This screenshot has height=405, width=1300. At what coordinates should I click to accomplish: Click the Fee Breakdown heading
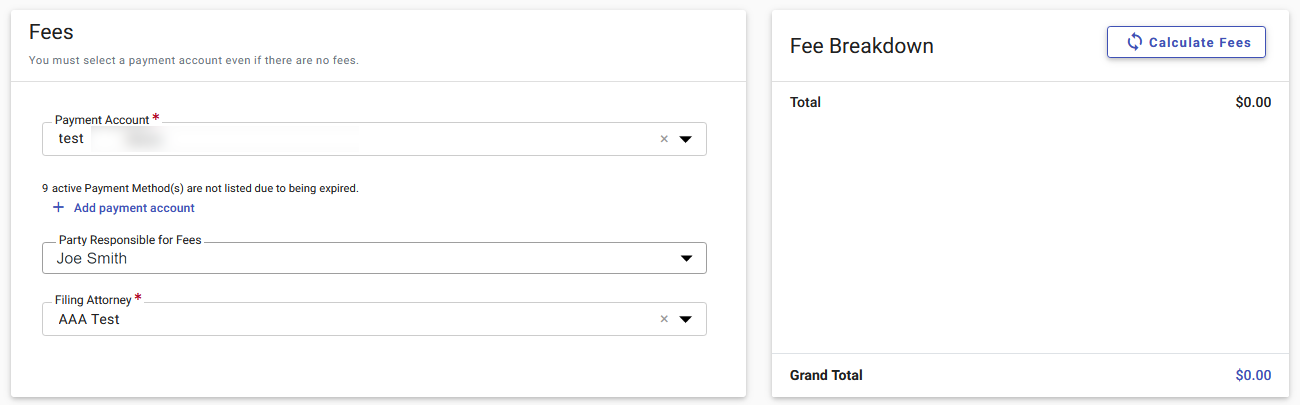click(x=862, y=46)
